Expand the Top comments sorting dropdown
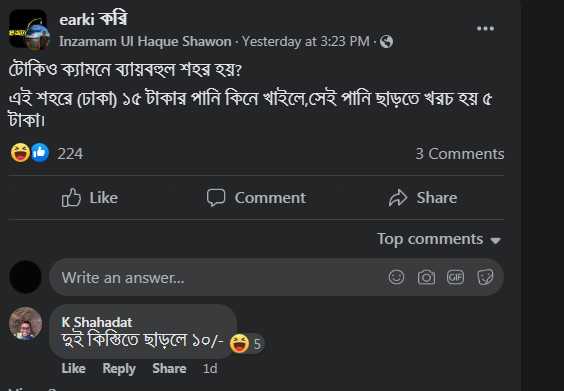The height and width of the screenshot is (391, 564). coord(439,239)
